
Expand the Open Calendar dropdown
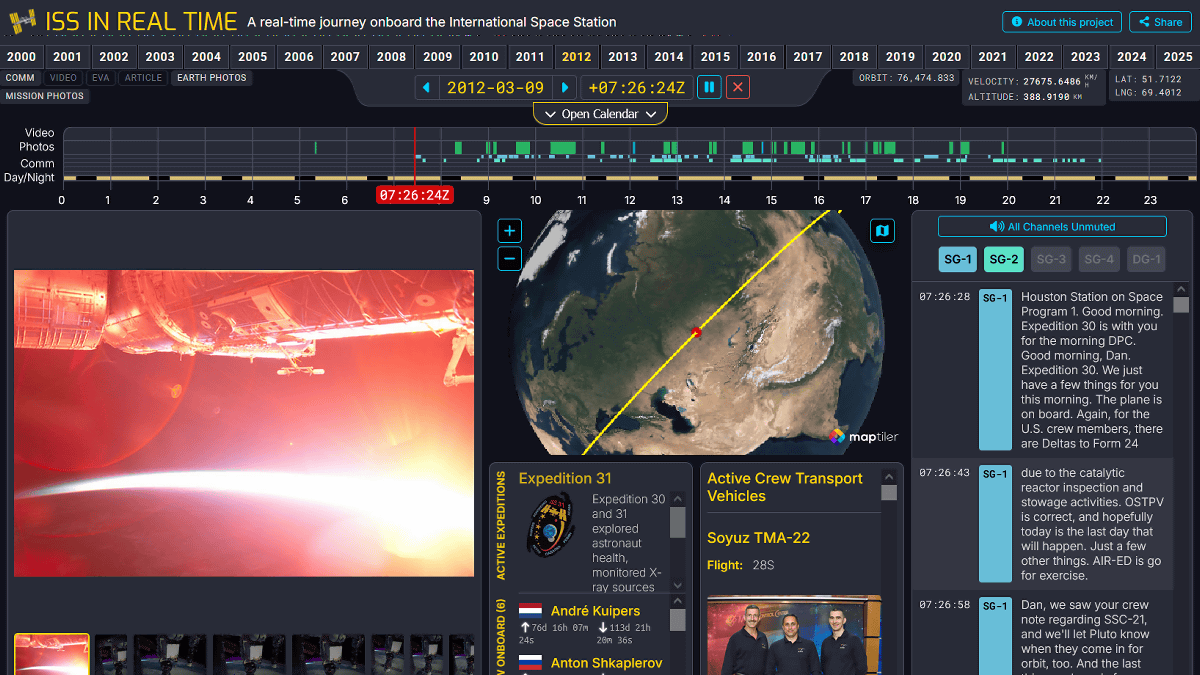[600, 114]
